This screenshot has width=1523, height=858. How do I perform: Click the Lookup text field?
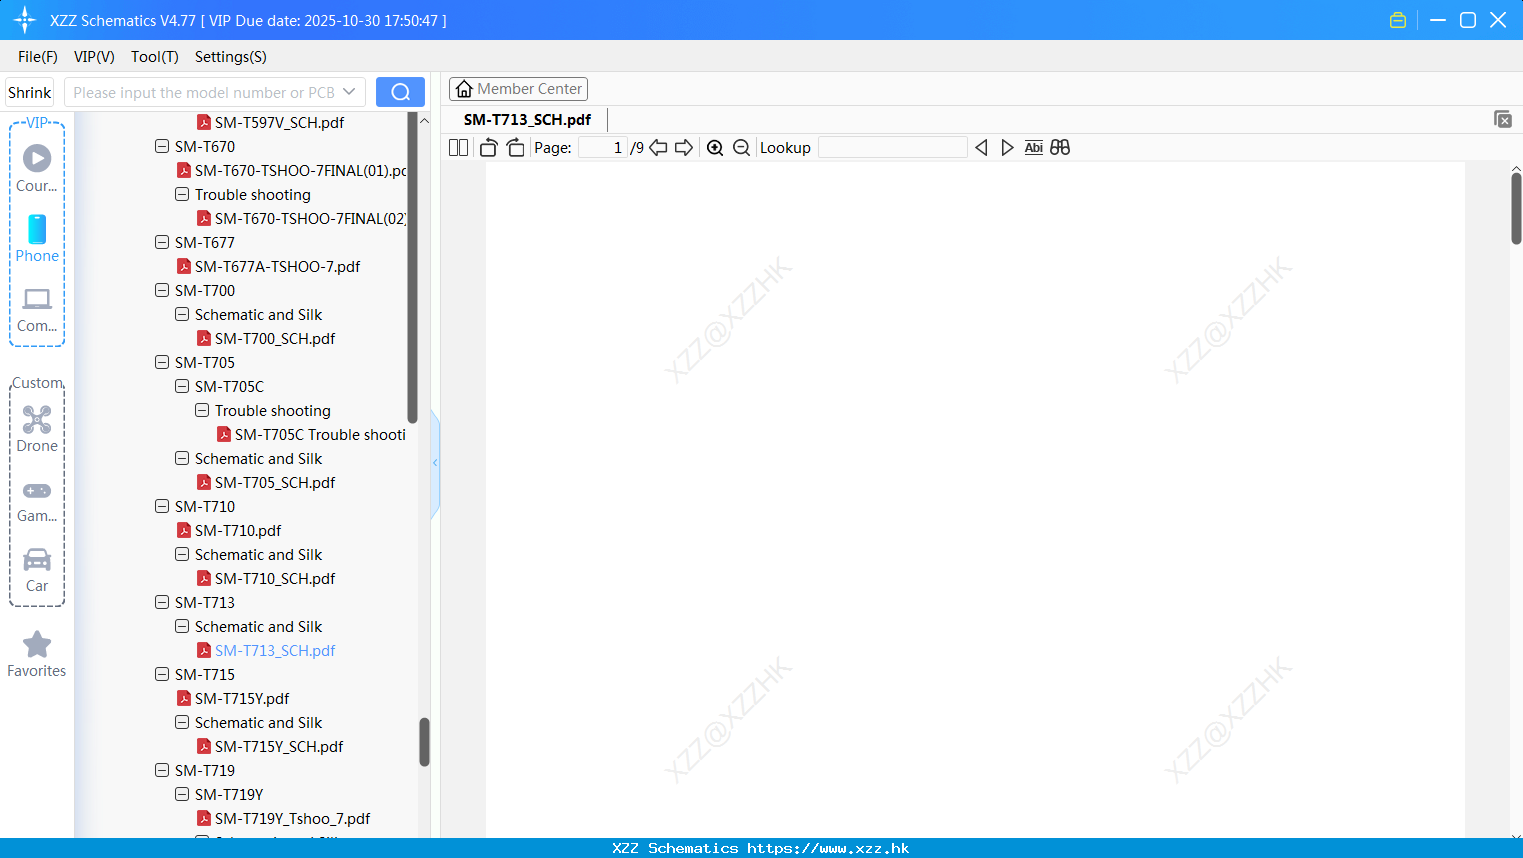(x=893, y=148)
